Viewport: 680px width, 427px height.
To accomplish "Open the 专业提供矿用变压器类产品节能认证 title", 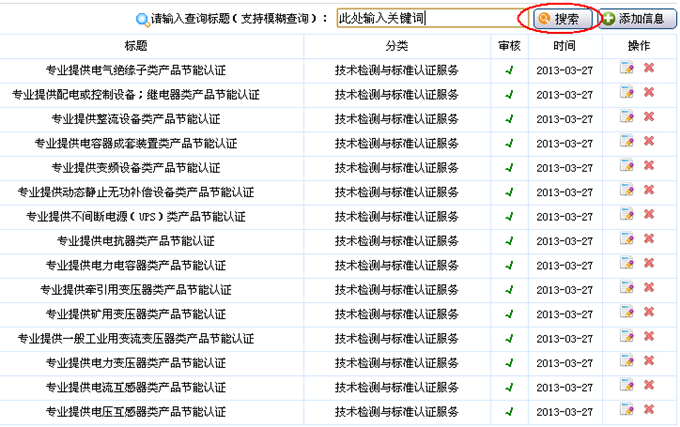I will tap(136, 313).
